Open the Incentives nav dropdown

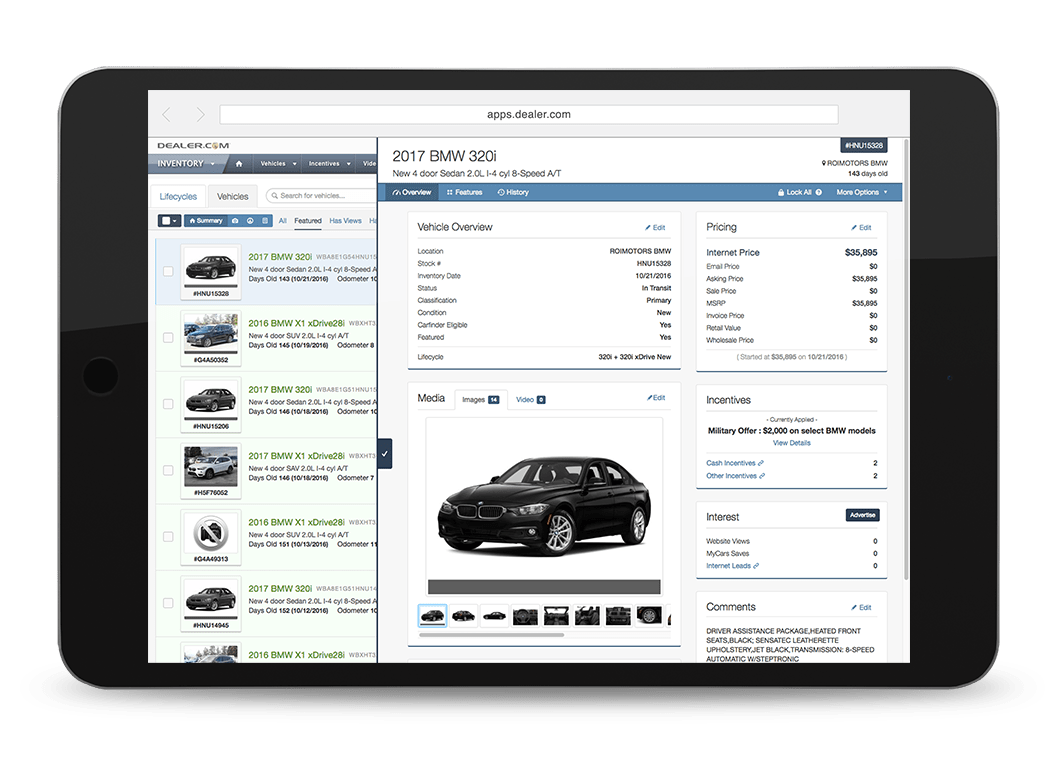click(x=330, y=163)
